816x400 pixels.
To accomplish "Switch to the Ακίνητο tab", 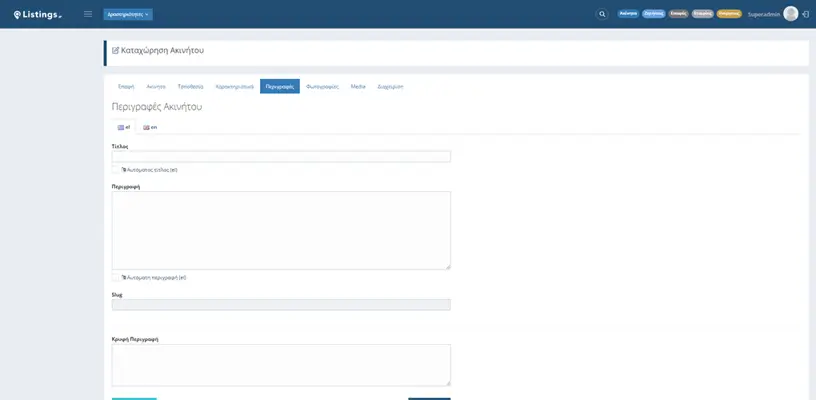I will (x=156, y=86).
